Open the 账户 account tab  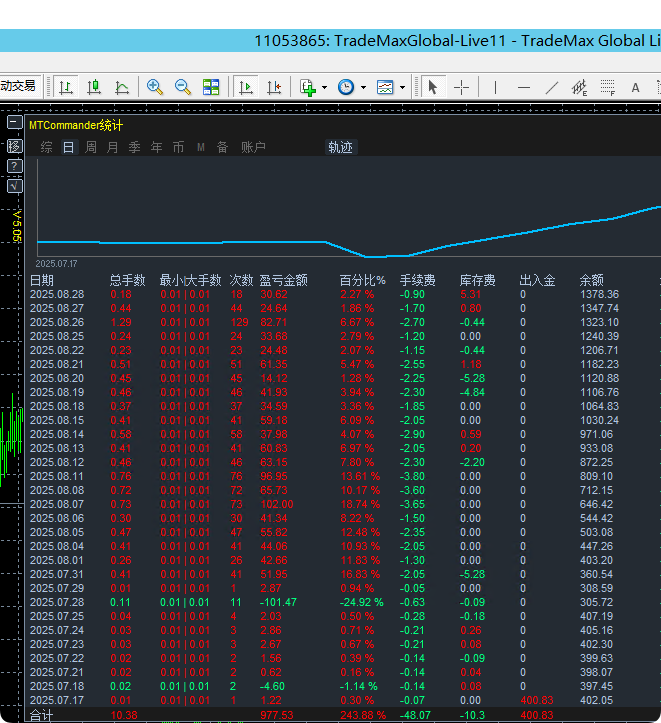253,147
